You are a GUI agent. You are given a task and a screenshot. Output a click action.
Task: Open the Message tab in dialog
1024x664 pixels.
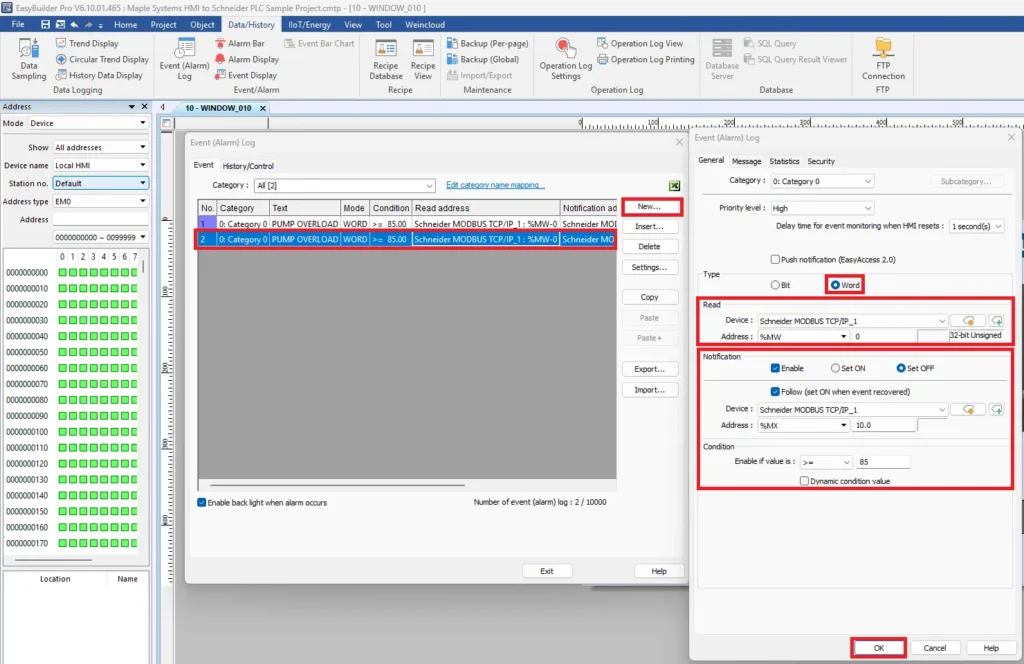tap(746, 161)
